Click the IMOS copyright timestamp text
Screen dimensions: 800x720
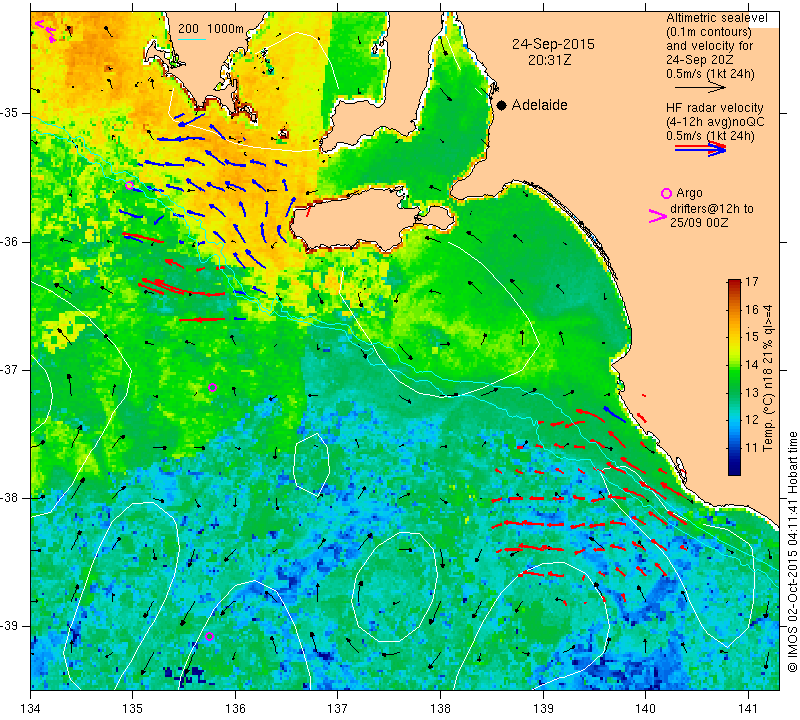pyautogui.click(x=792, y=551)
